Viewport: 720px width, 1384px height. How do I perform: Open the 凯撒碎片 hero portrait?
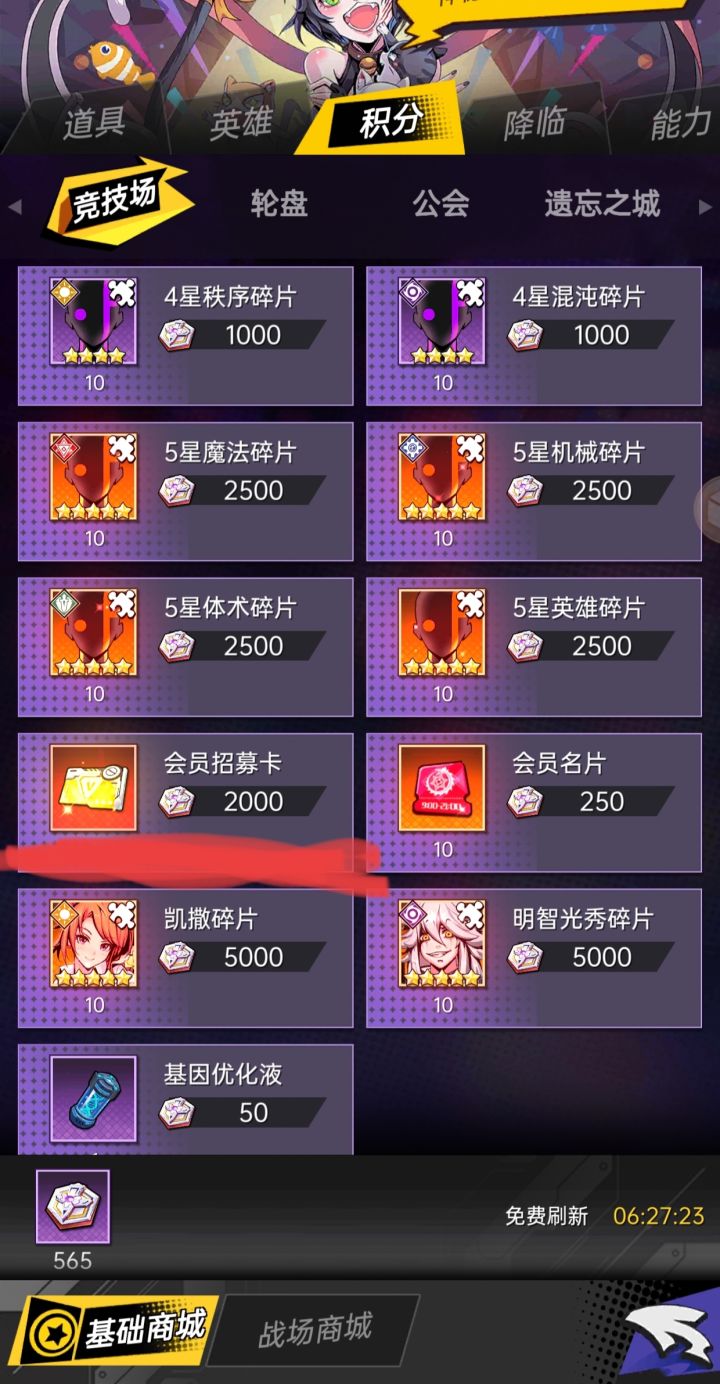[x=94, y=945]
